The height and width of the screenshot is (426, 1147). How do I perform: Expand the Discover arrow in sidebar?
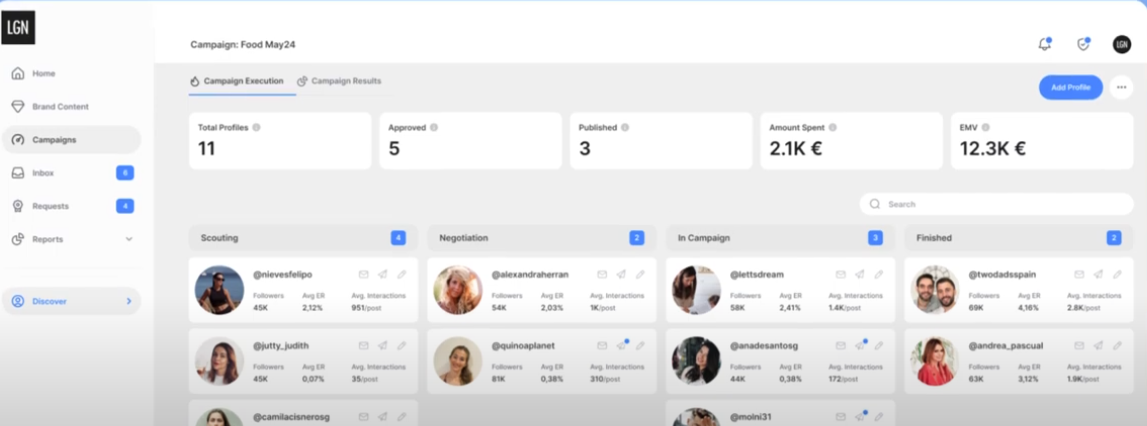(x=129, y=301)
